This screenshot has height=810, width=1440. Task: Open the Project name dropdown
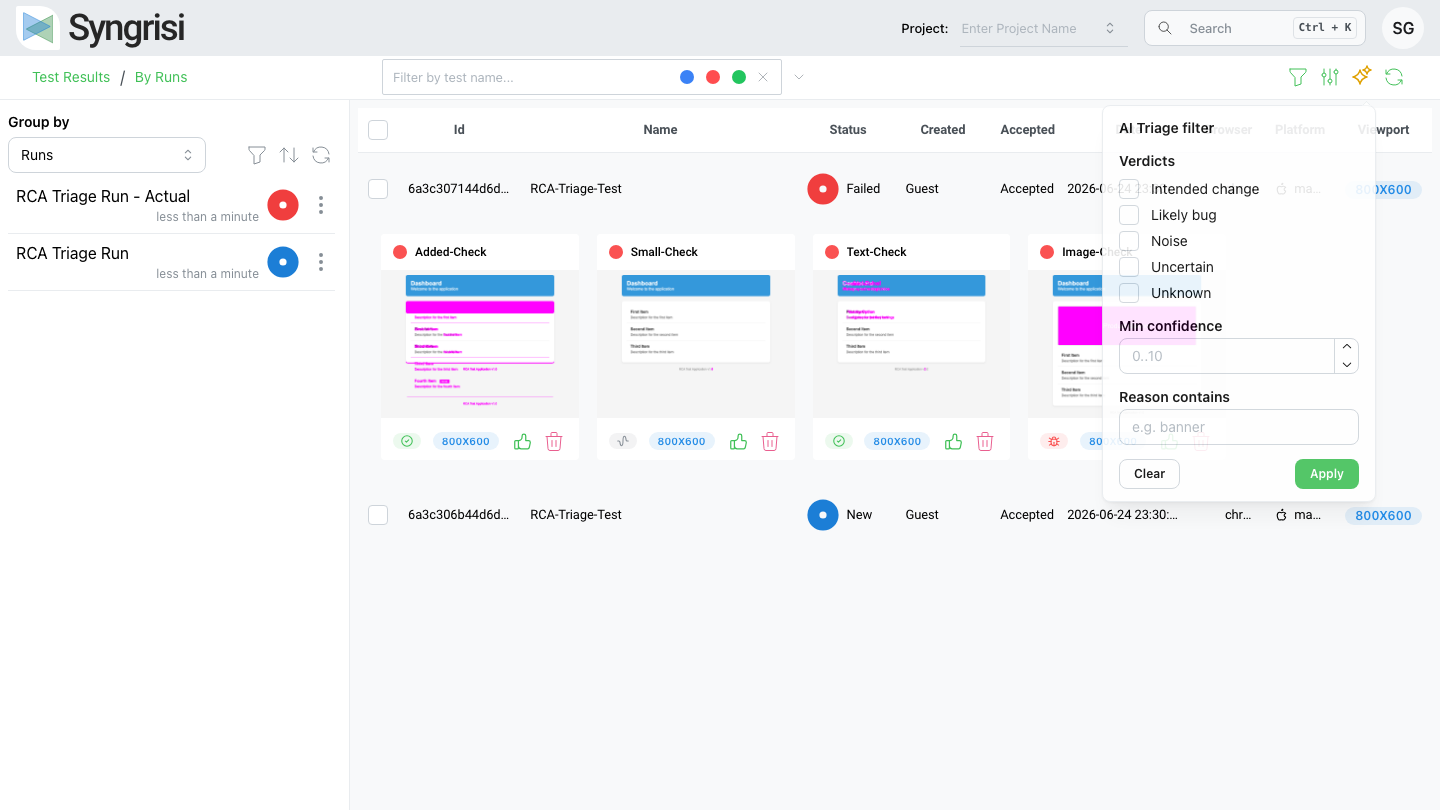(1043, 28)
